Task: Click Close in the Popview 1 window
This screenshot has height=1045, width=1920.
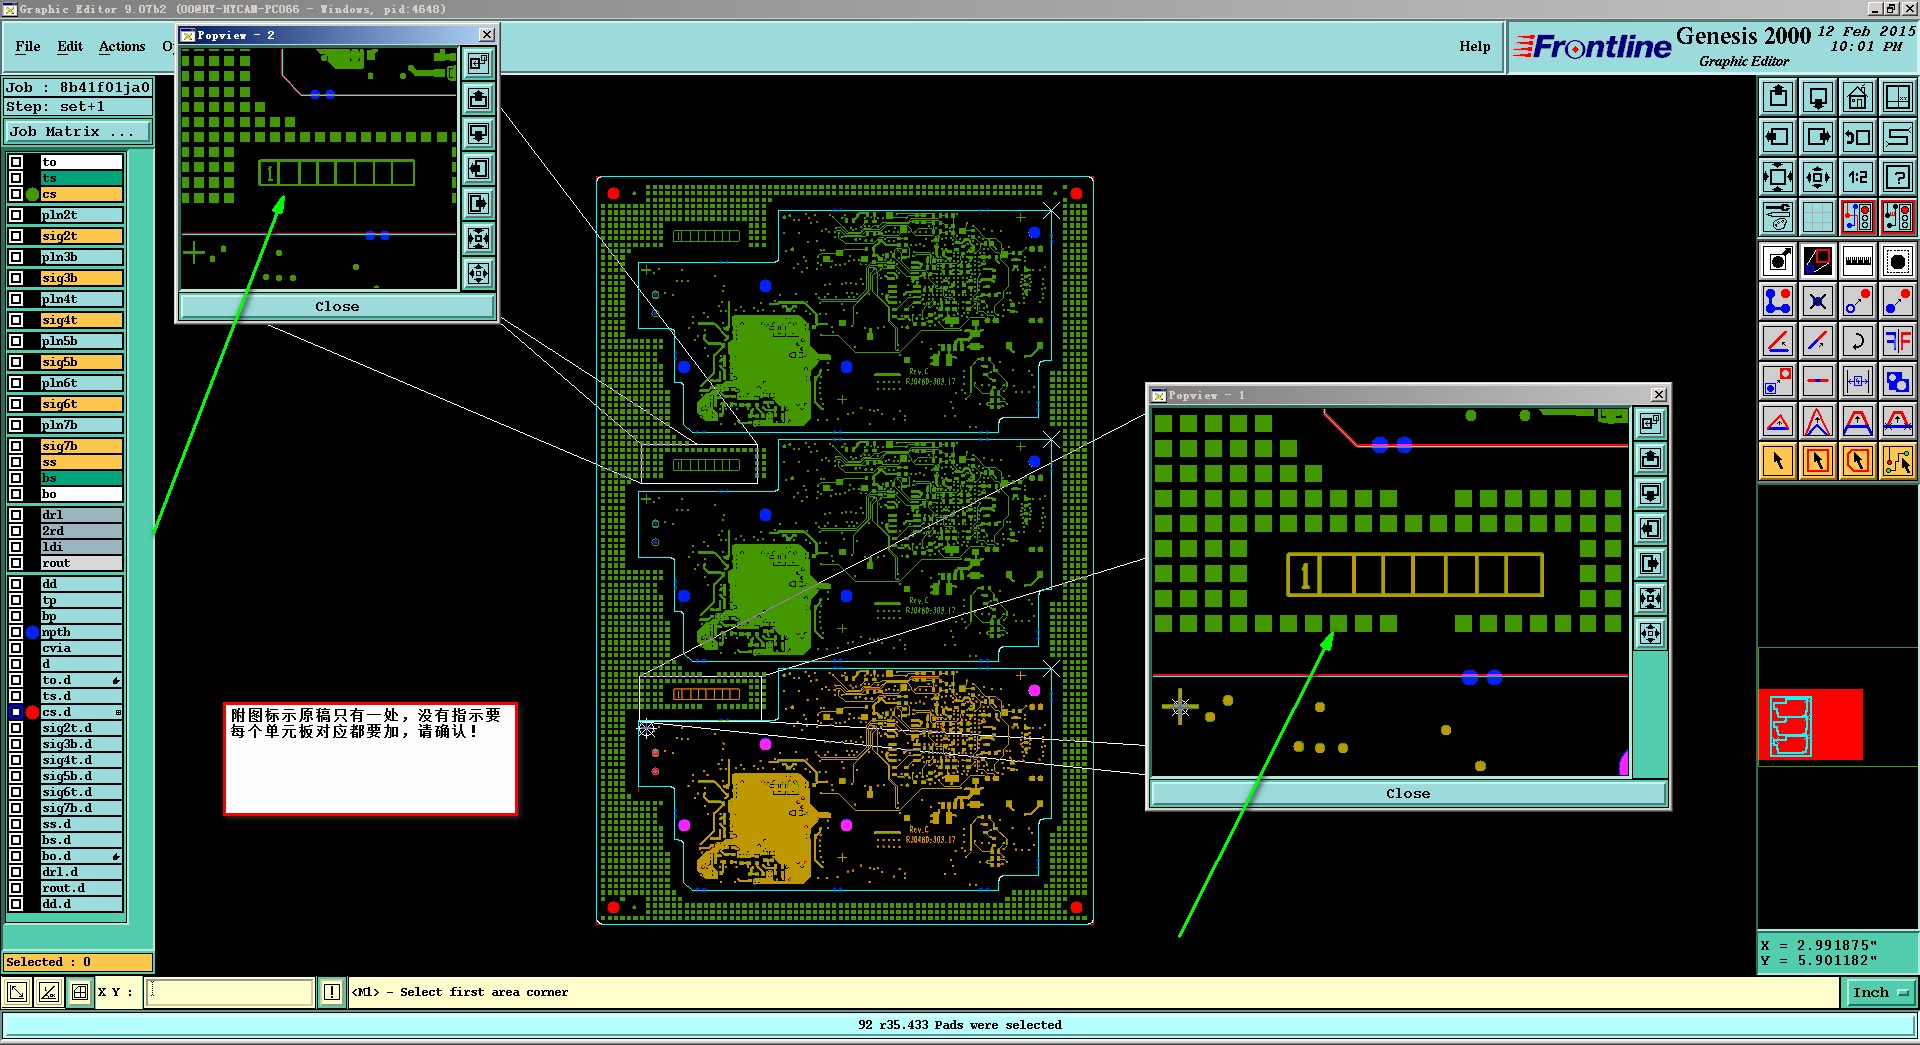Action: (x=1408, y=793)
